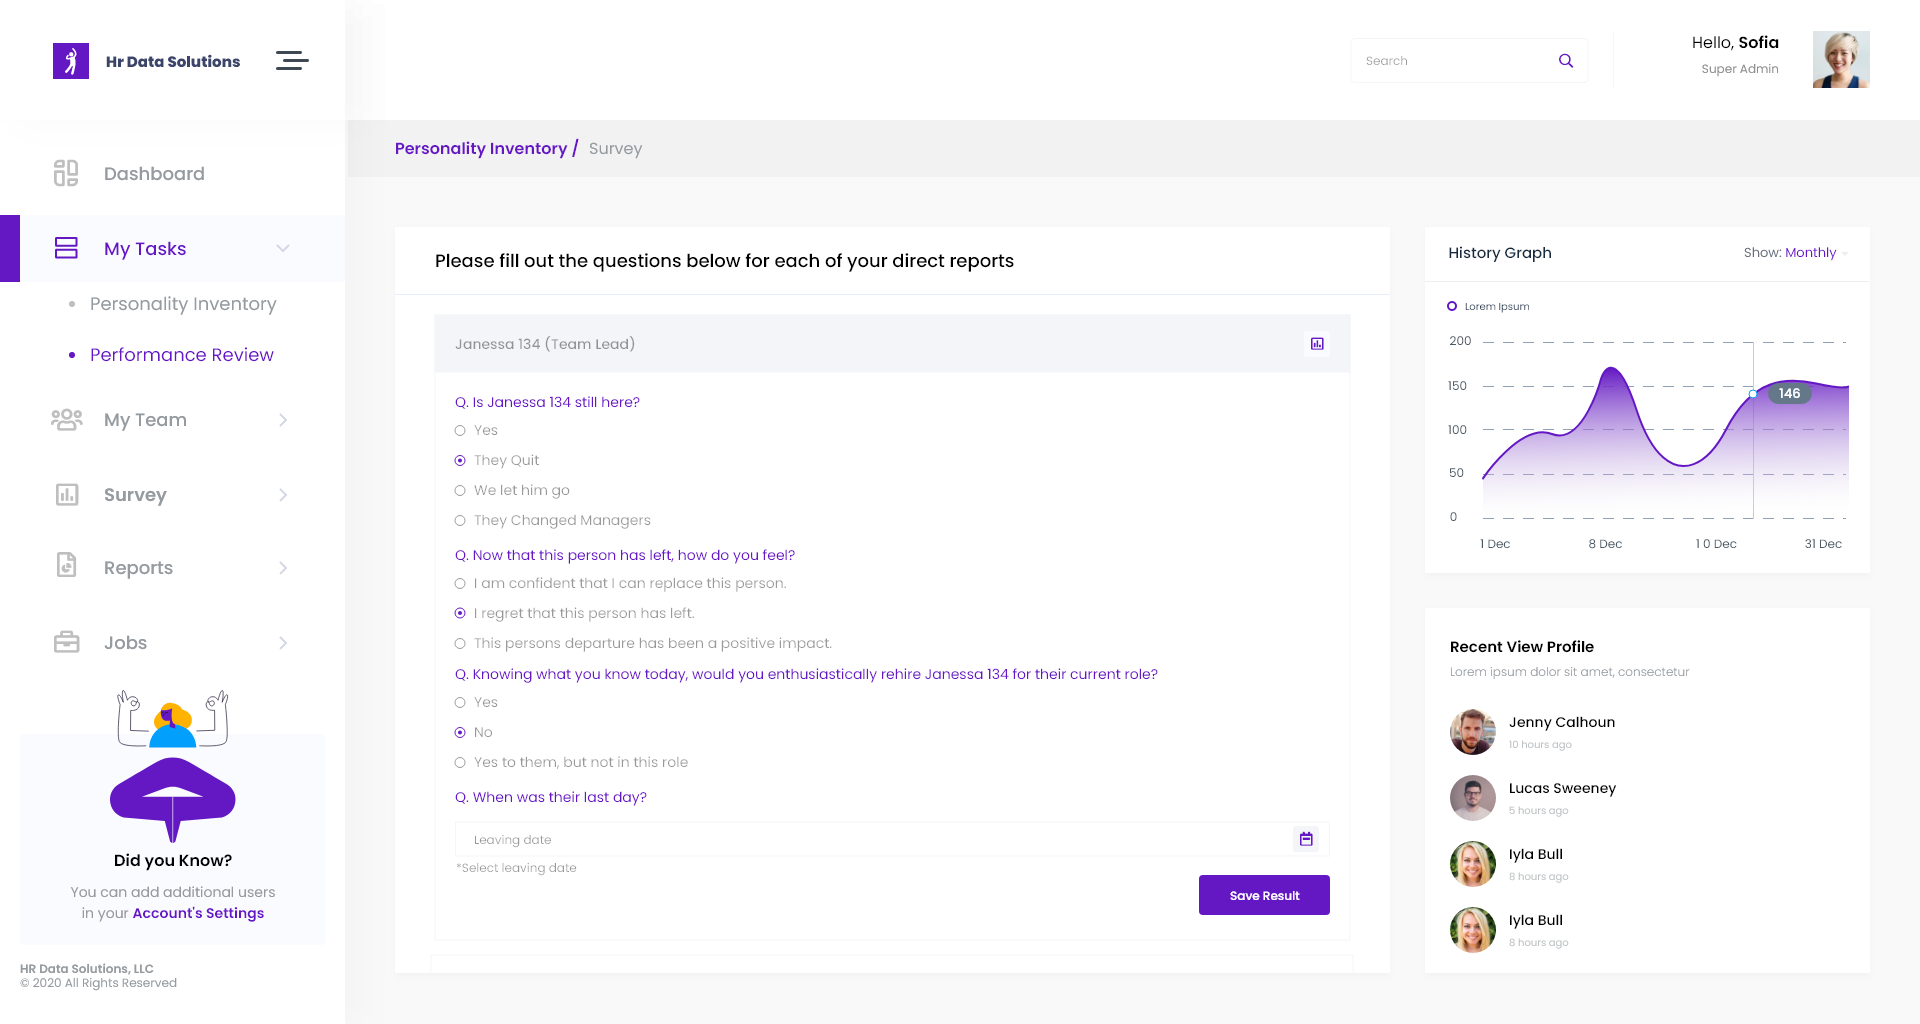Click the chart icon beside Janessa 134
The height and width of the screenshot is (1024, 1920).
pos(1317,344)
